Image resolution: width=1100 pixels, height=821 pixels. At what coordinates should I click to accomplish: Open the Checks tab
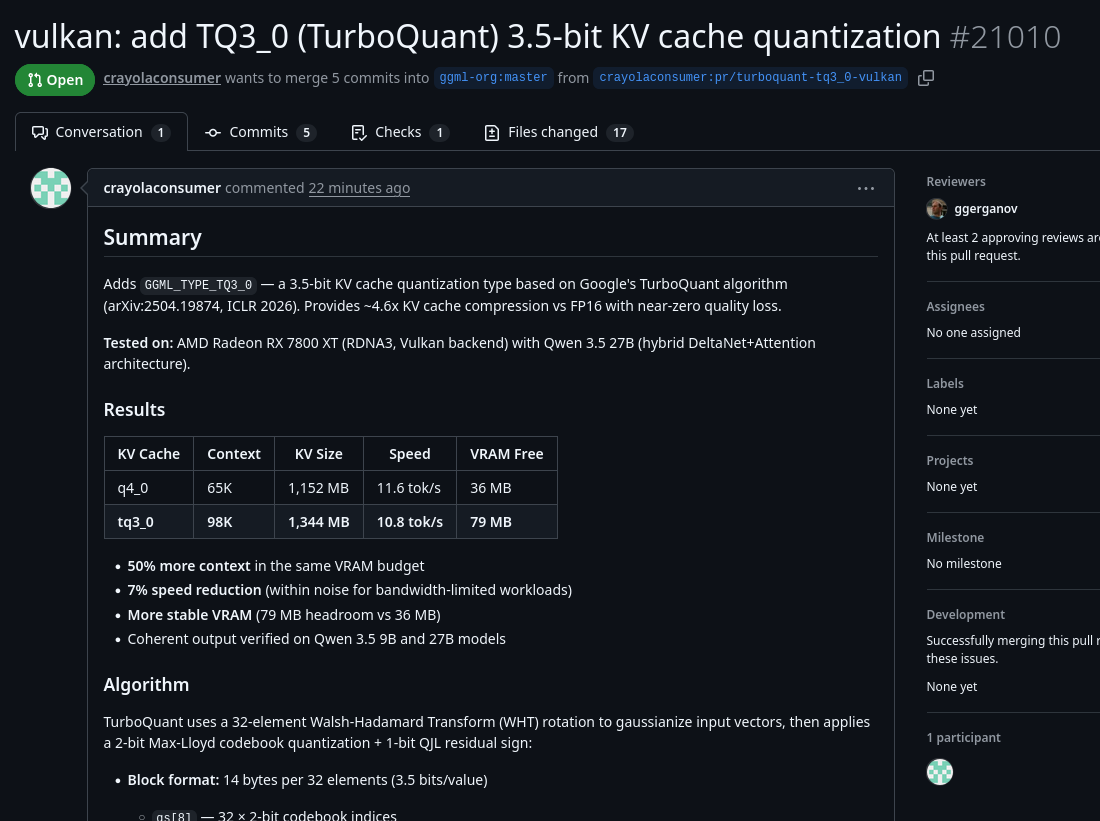point(400,132)
